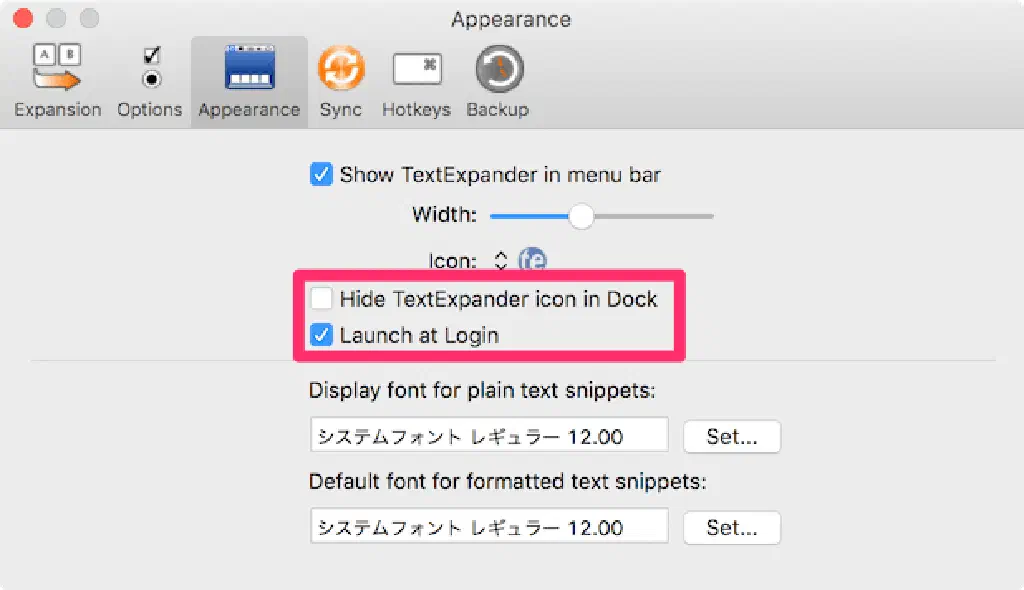
Task: Click Set… for formatted text snippets font
Action: coord(731,527)
